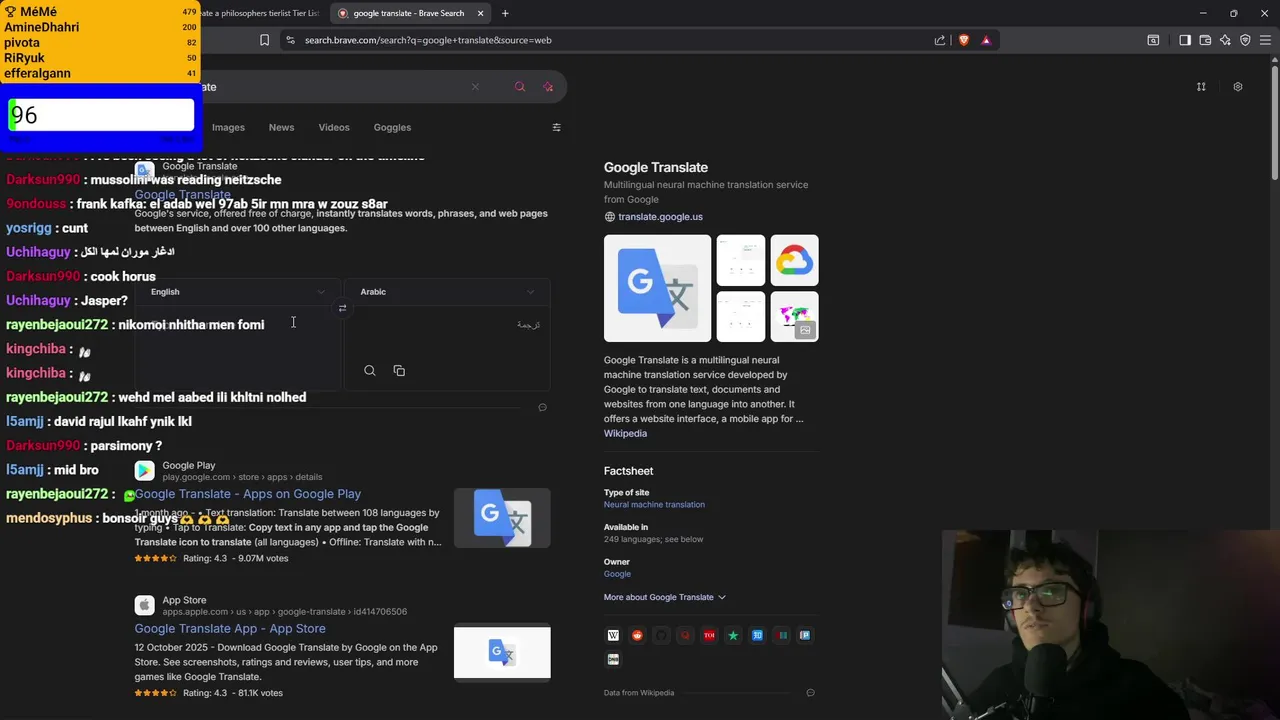Open the search filters slider icon

click(556, 127)
